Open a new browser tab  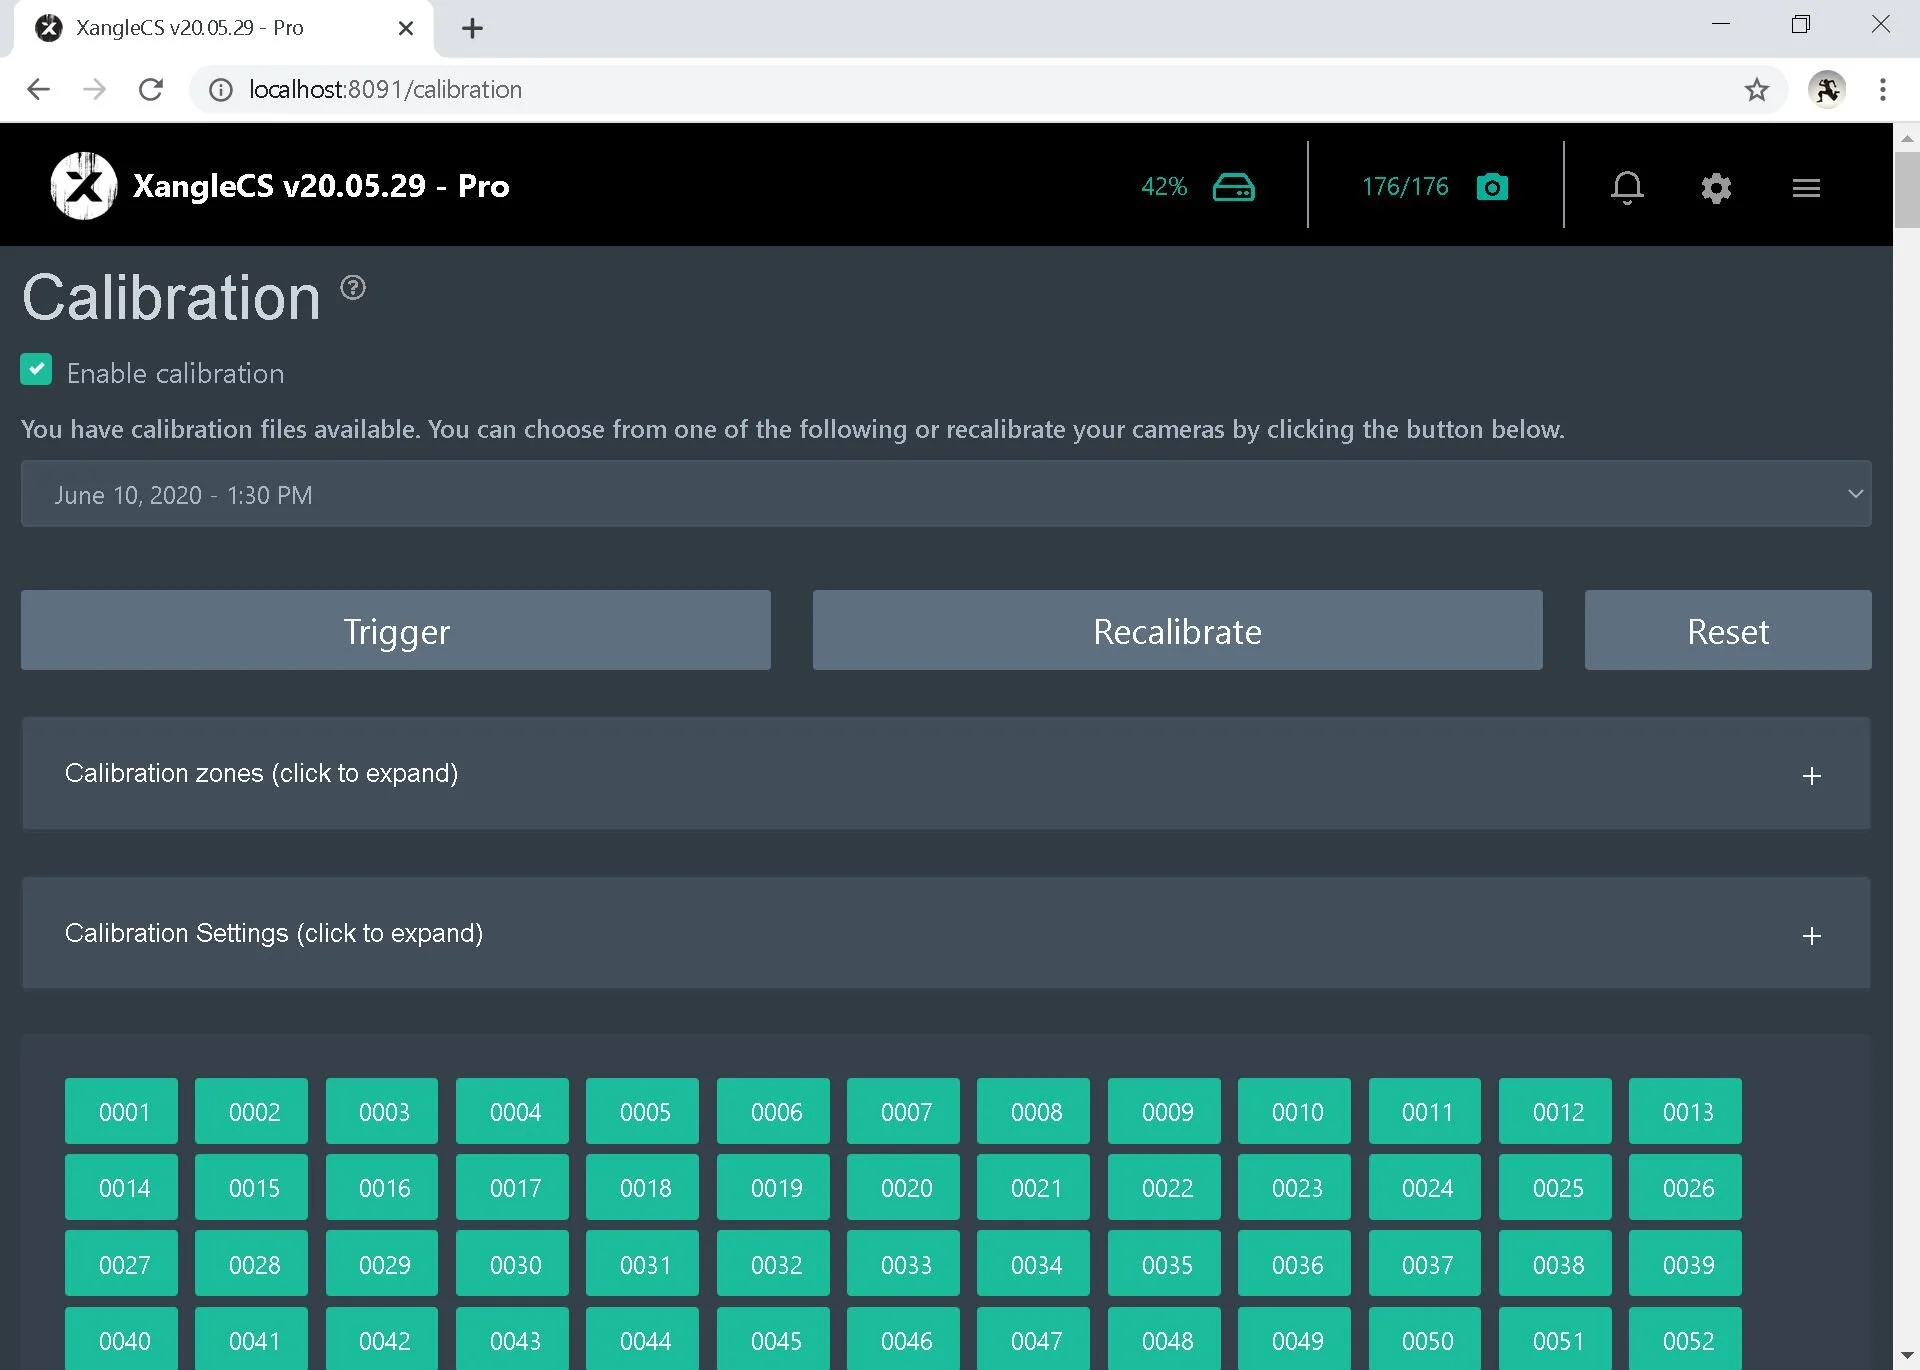tap(472, 28)
